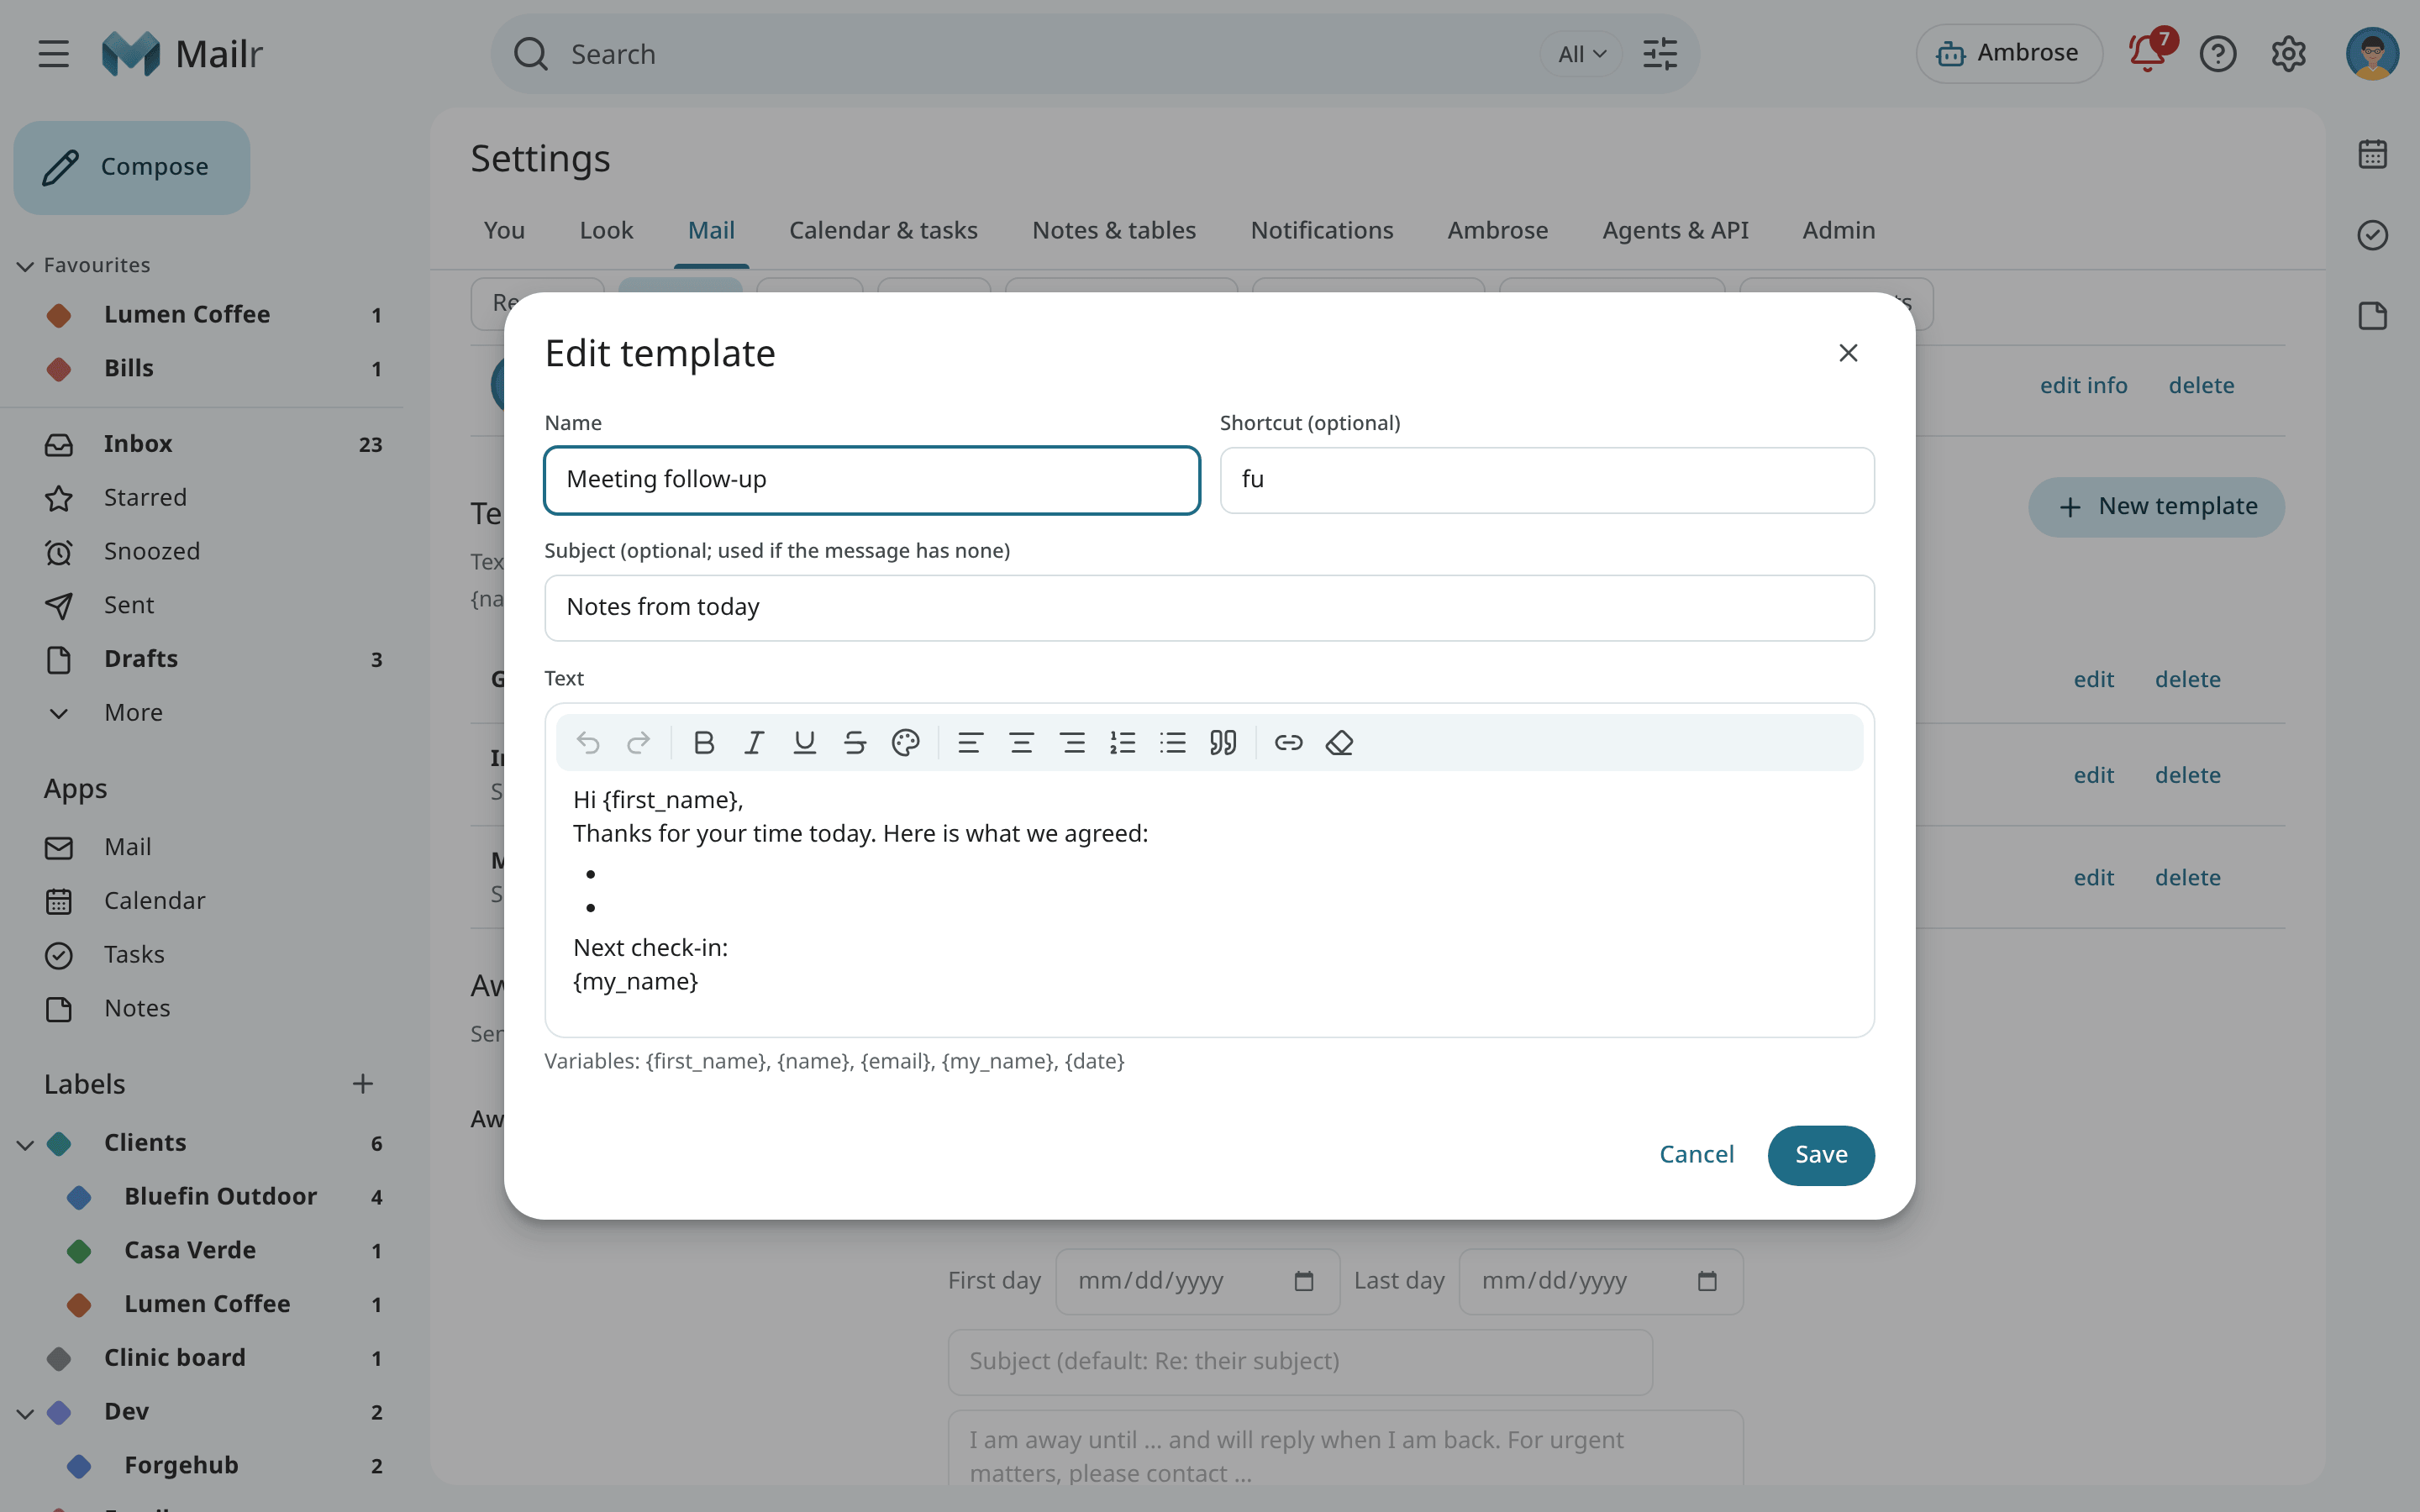
Task: Click the template Name field
Action: pos(872,480)
